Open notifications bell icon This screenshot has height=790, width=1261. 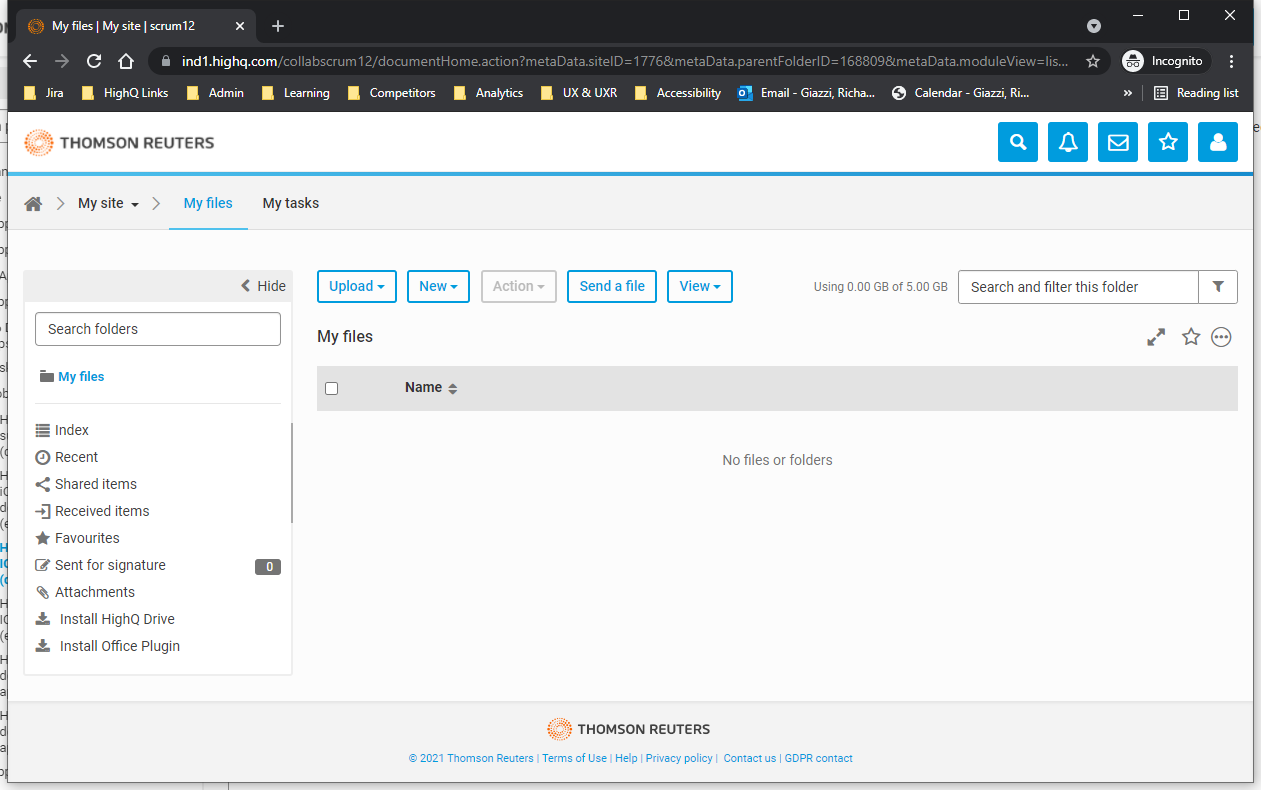click(1068, 142)
